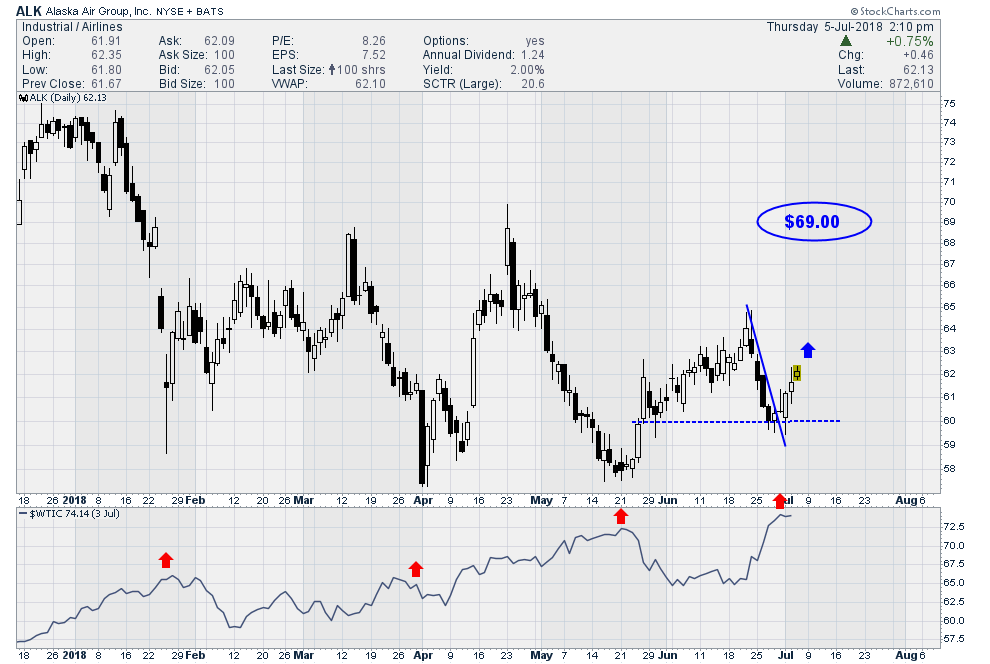Click the green up-triangle change indicator
The width and height of the screenshot is (990, 664).
[846, 41]
